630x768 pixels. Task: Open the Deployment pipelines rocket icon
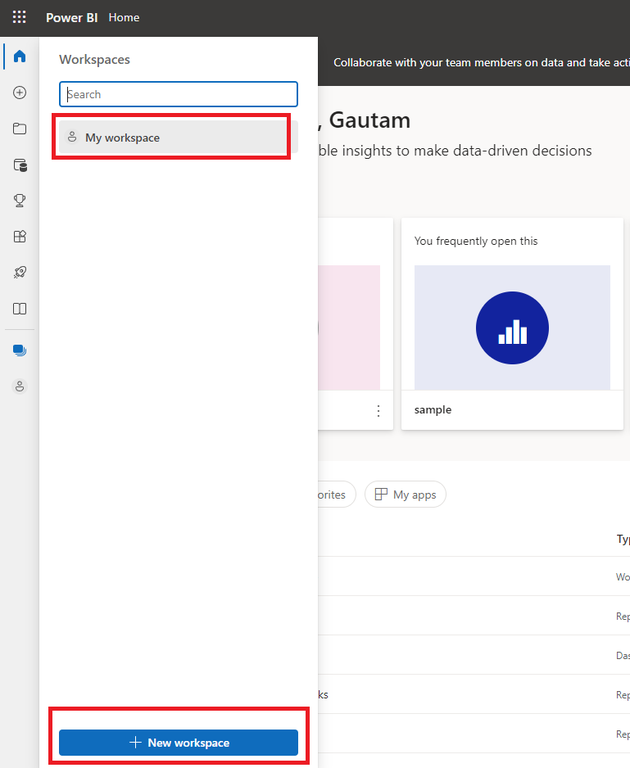point(20,272)
